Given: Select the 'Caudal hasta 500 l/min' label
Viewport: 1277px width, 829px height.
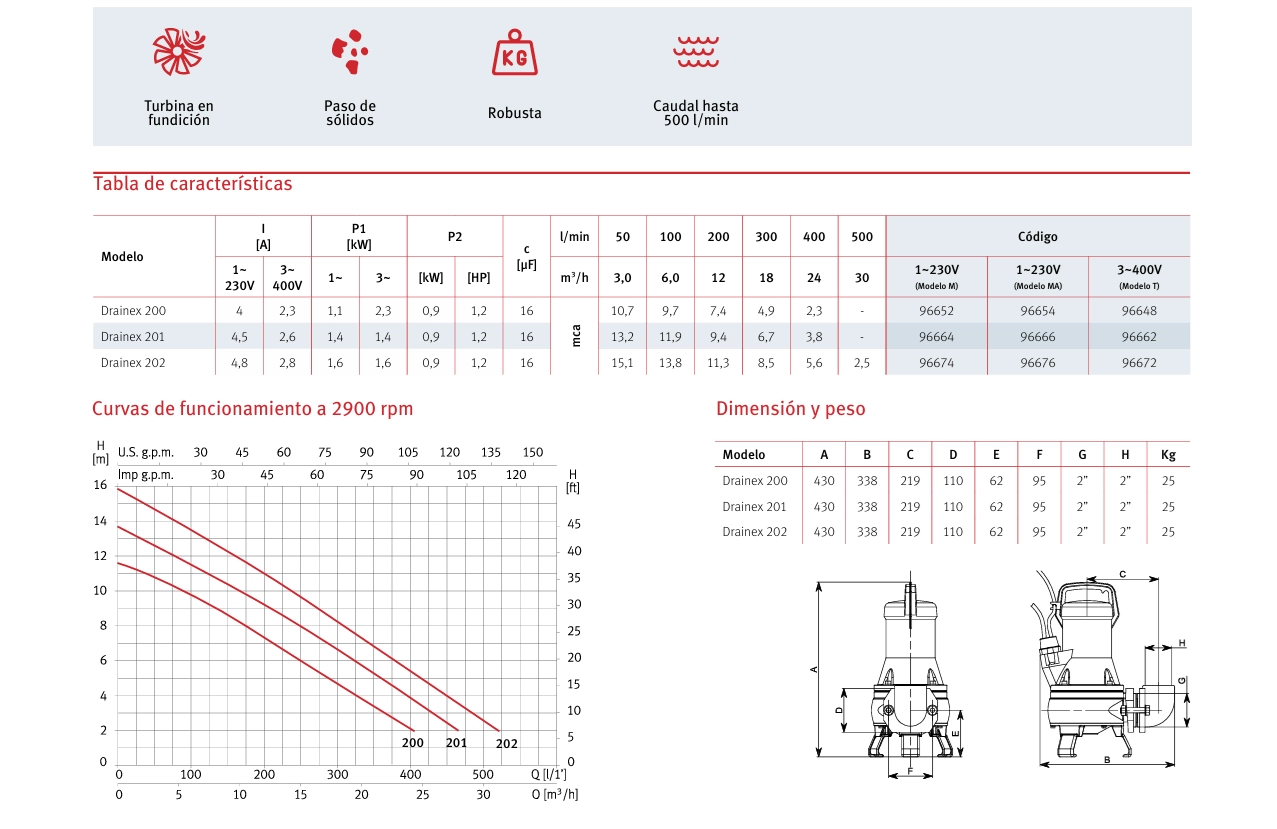Looking at the screenshot, I should [x=696, y=113].
